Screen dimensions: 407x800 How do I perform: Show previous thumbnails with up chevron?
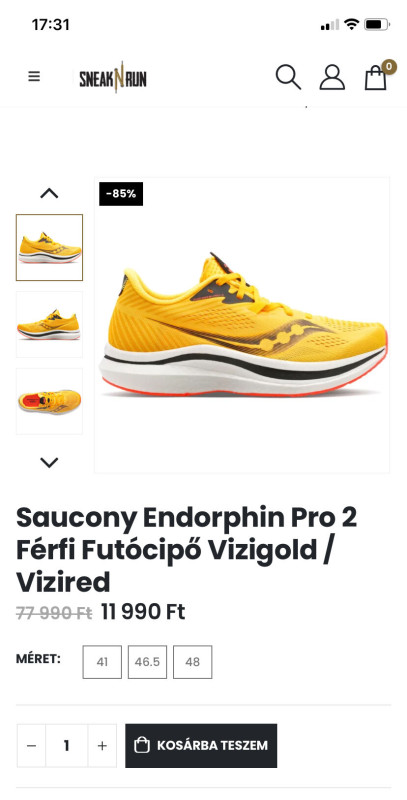[49, 193]
